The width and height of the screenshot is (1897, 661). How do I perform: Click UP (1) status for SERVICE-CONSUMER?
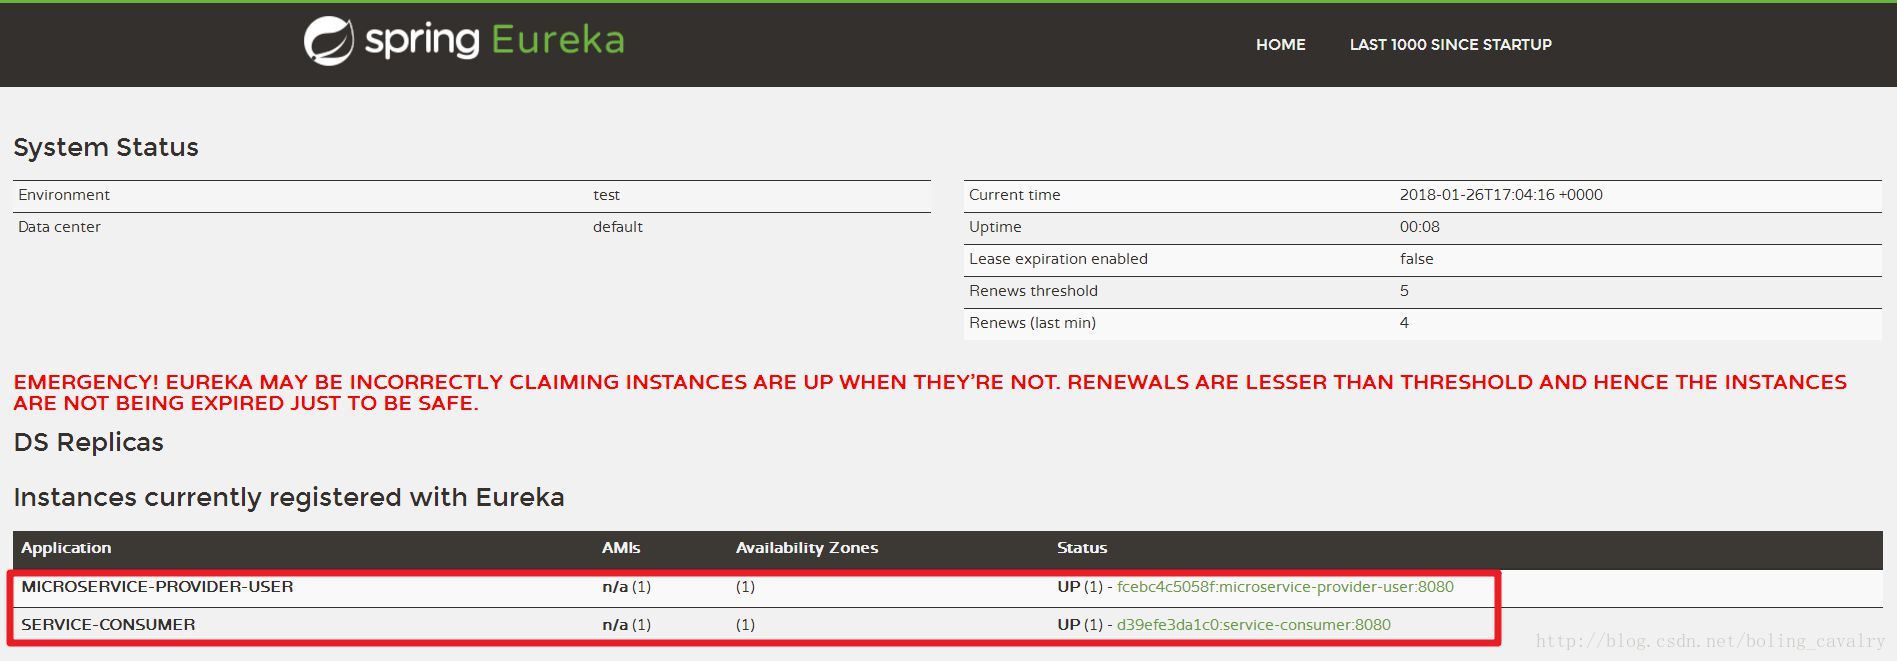pyautogui.click(x=1080, y=625)
